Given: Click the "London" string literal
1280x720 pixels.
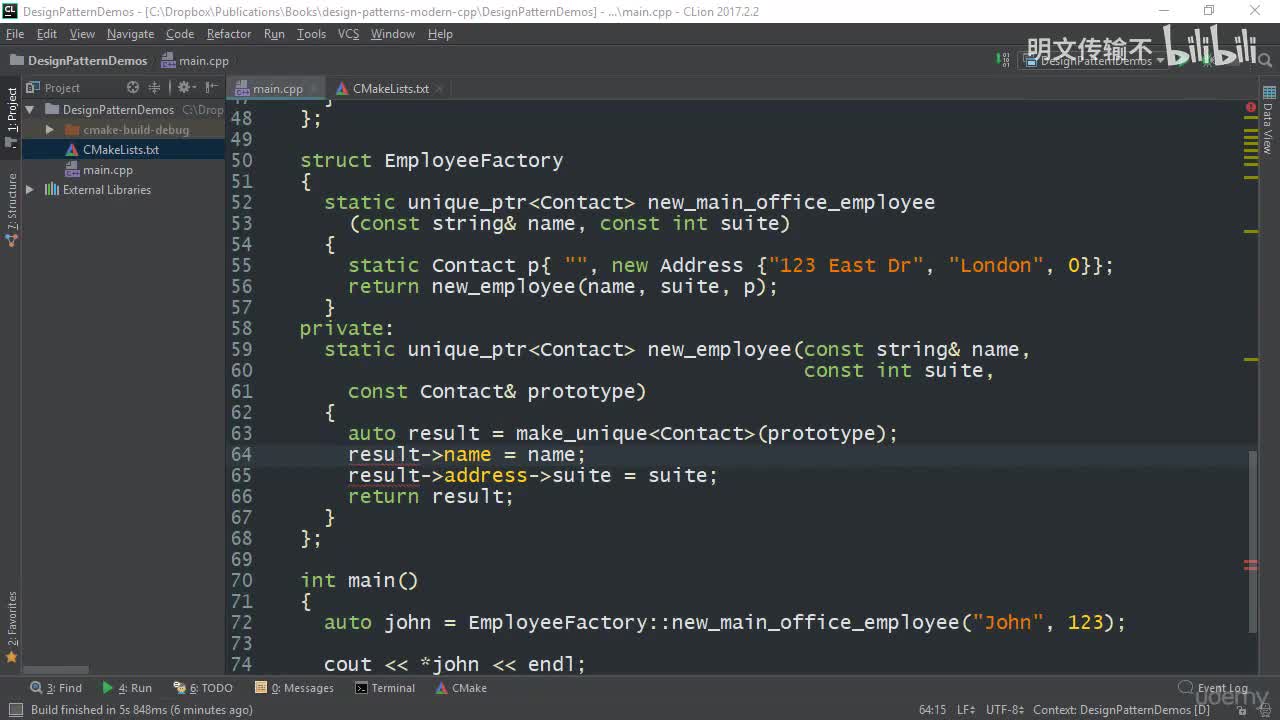Looking at the screenshot, I should point(996,266).
